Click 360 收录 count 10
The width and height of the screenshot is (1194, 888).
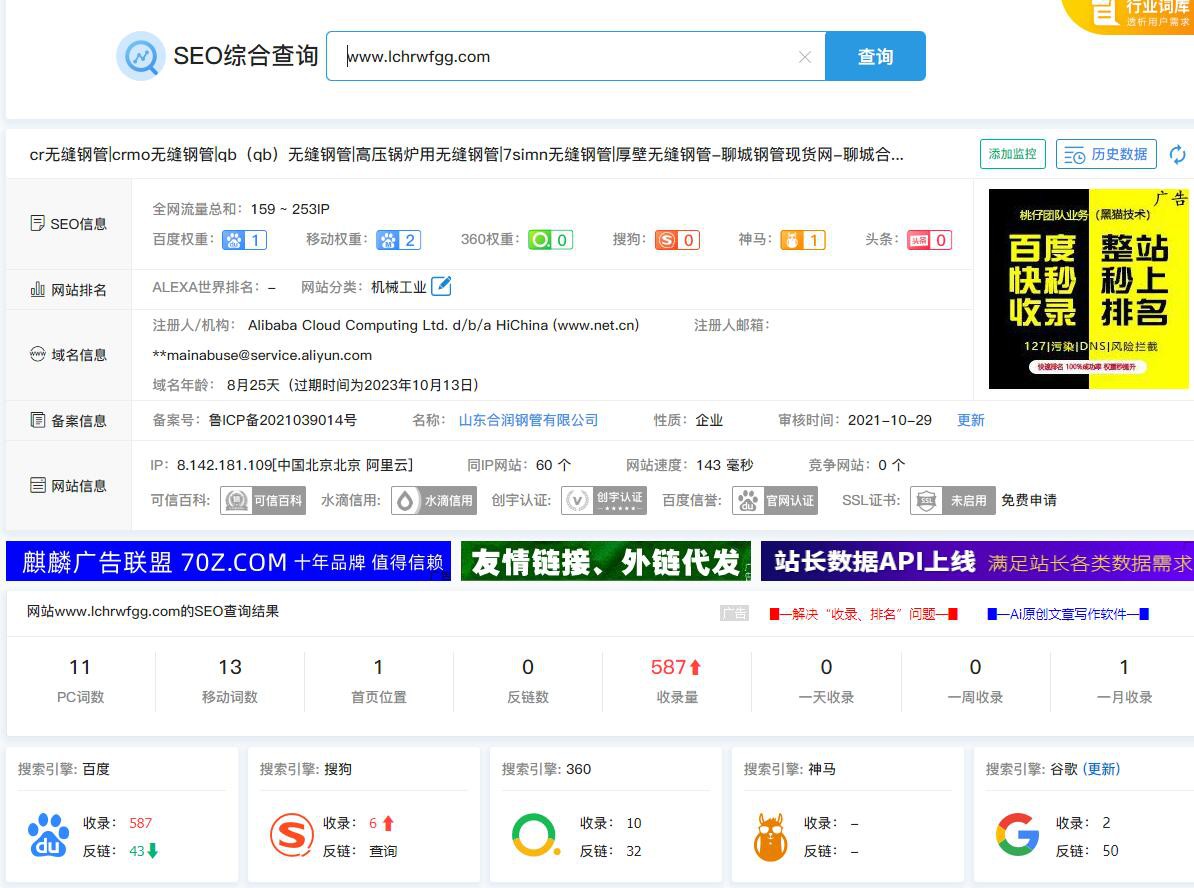click(634, 823)
